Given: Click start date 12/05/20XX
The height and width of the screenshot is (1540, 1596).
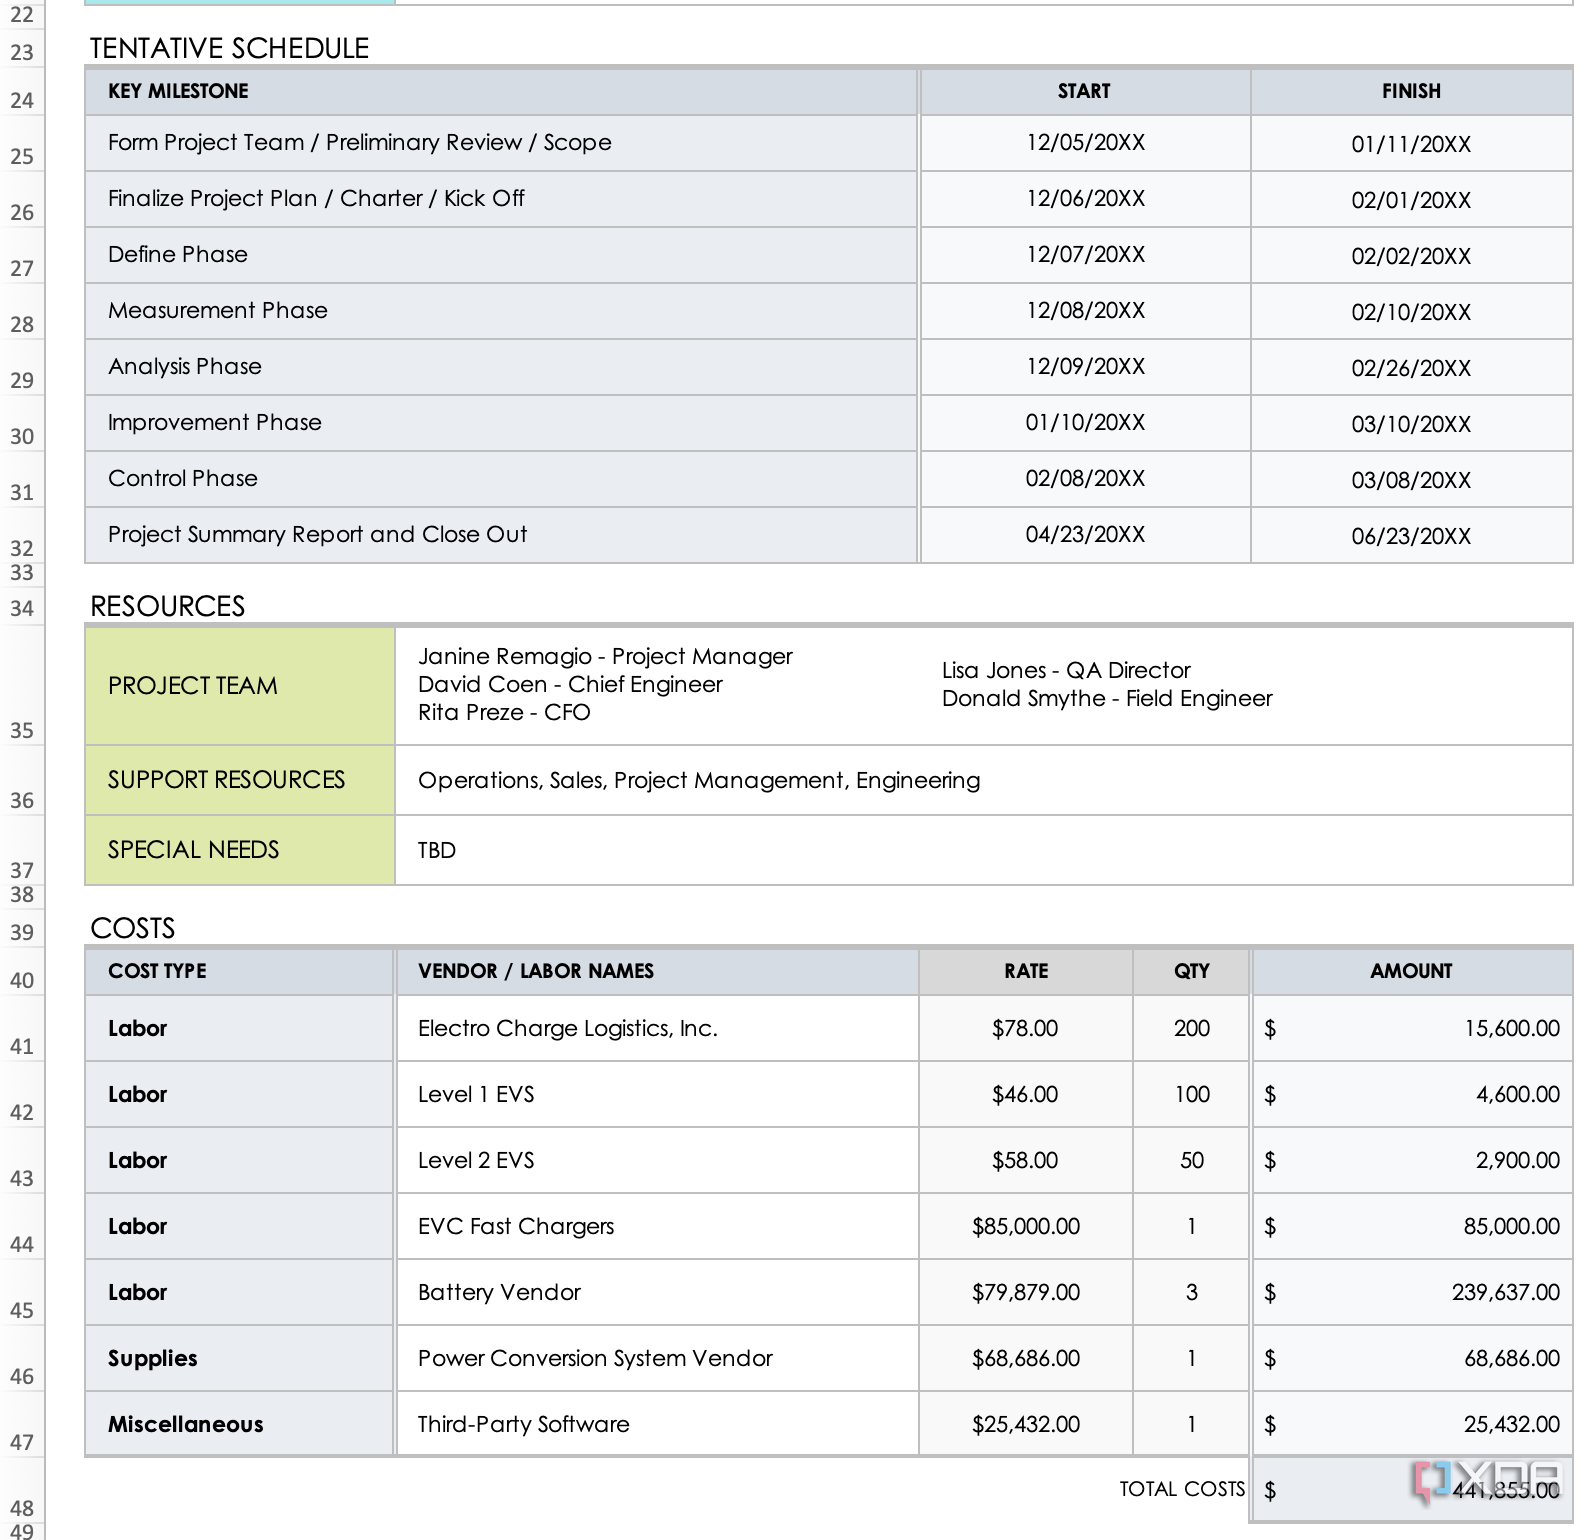Looking at the screenshot, I should 1085,143.
